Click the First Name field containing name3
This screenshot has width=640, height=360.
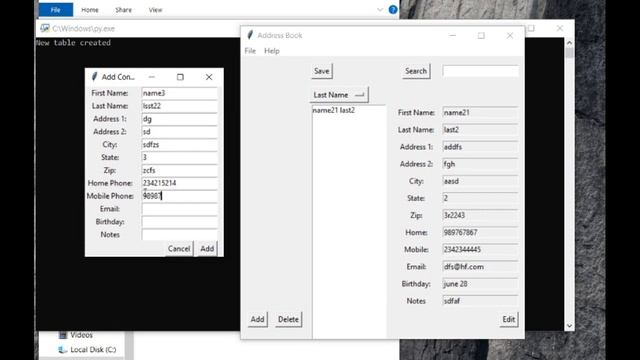pos(180,93)
